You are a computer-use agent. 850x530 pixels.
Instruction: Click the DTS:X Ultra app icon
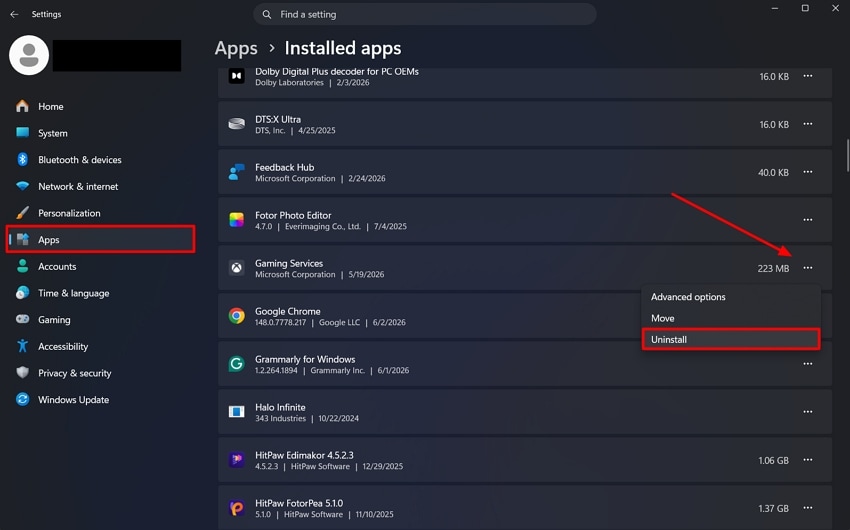236,124
